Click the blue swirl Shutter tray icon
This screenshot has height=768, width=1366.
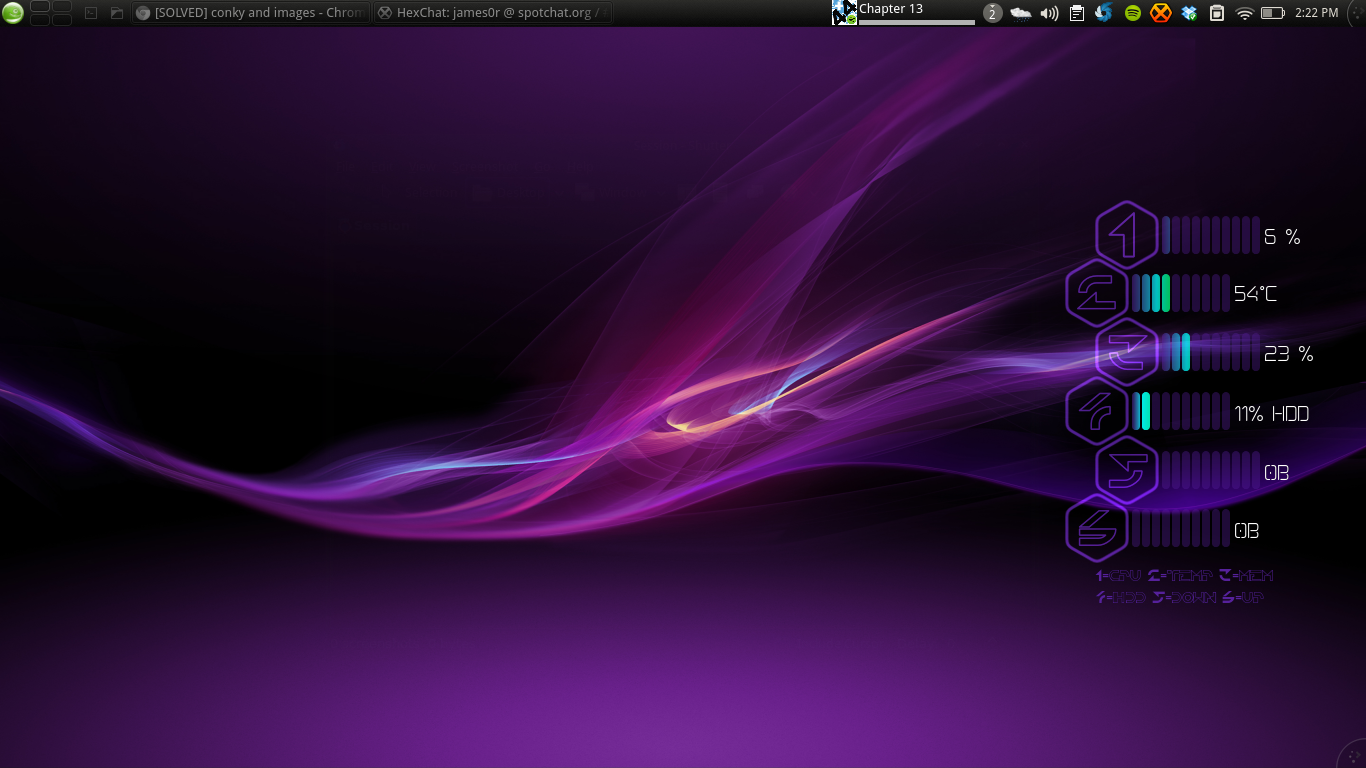coord(1104,13)
